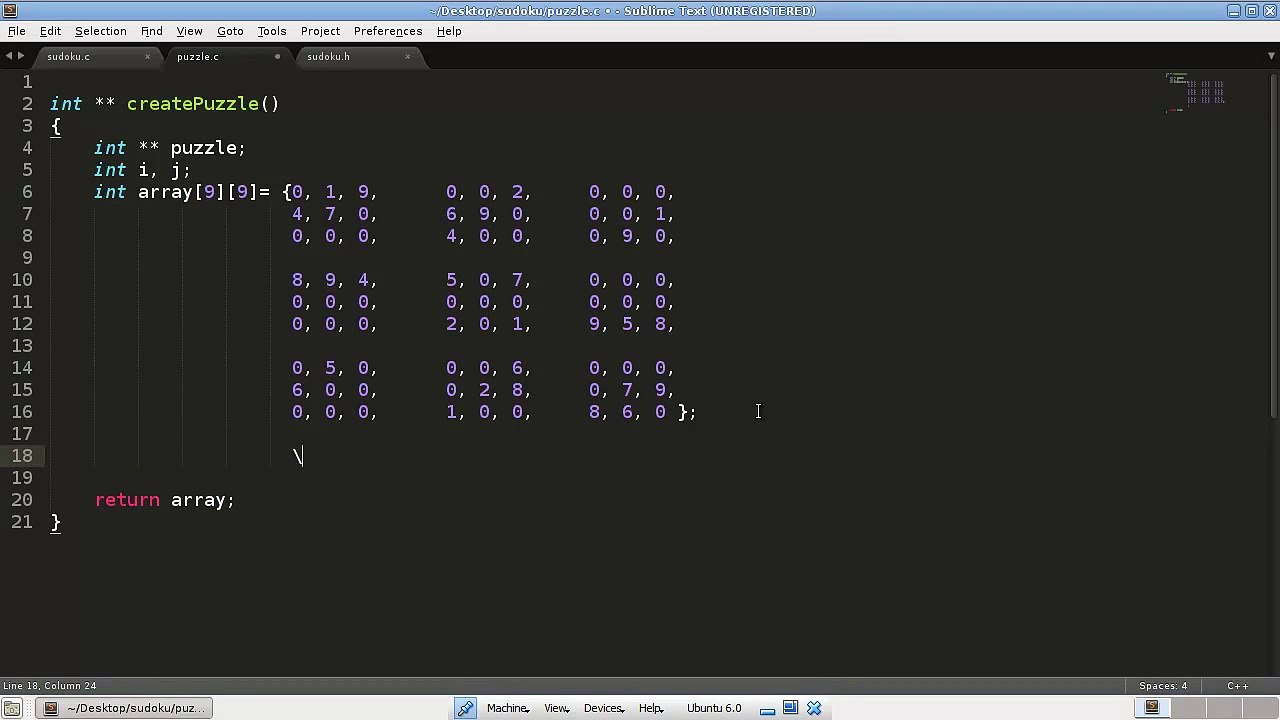The height and width of the screenshot is (720, 1280).
Task: Open the Preferences menu
Action: point(388,31)
